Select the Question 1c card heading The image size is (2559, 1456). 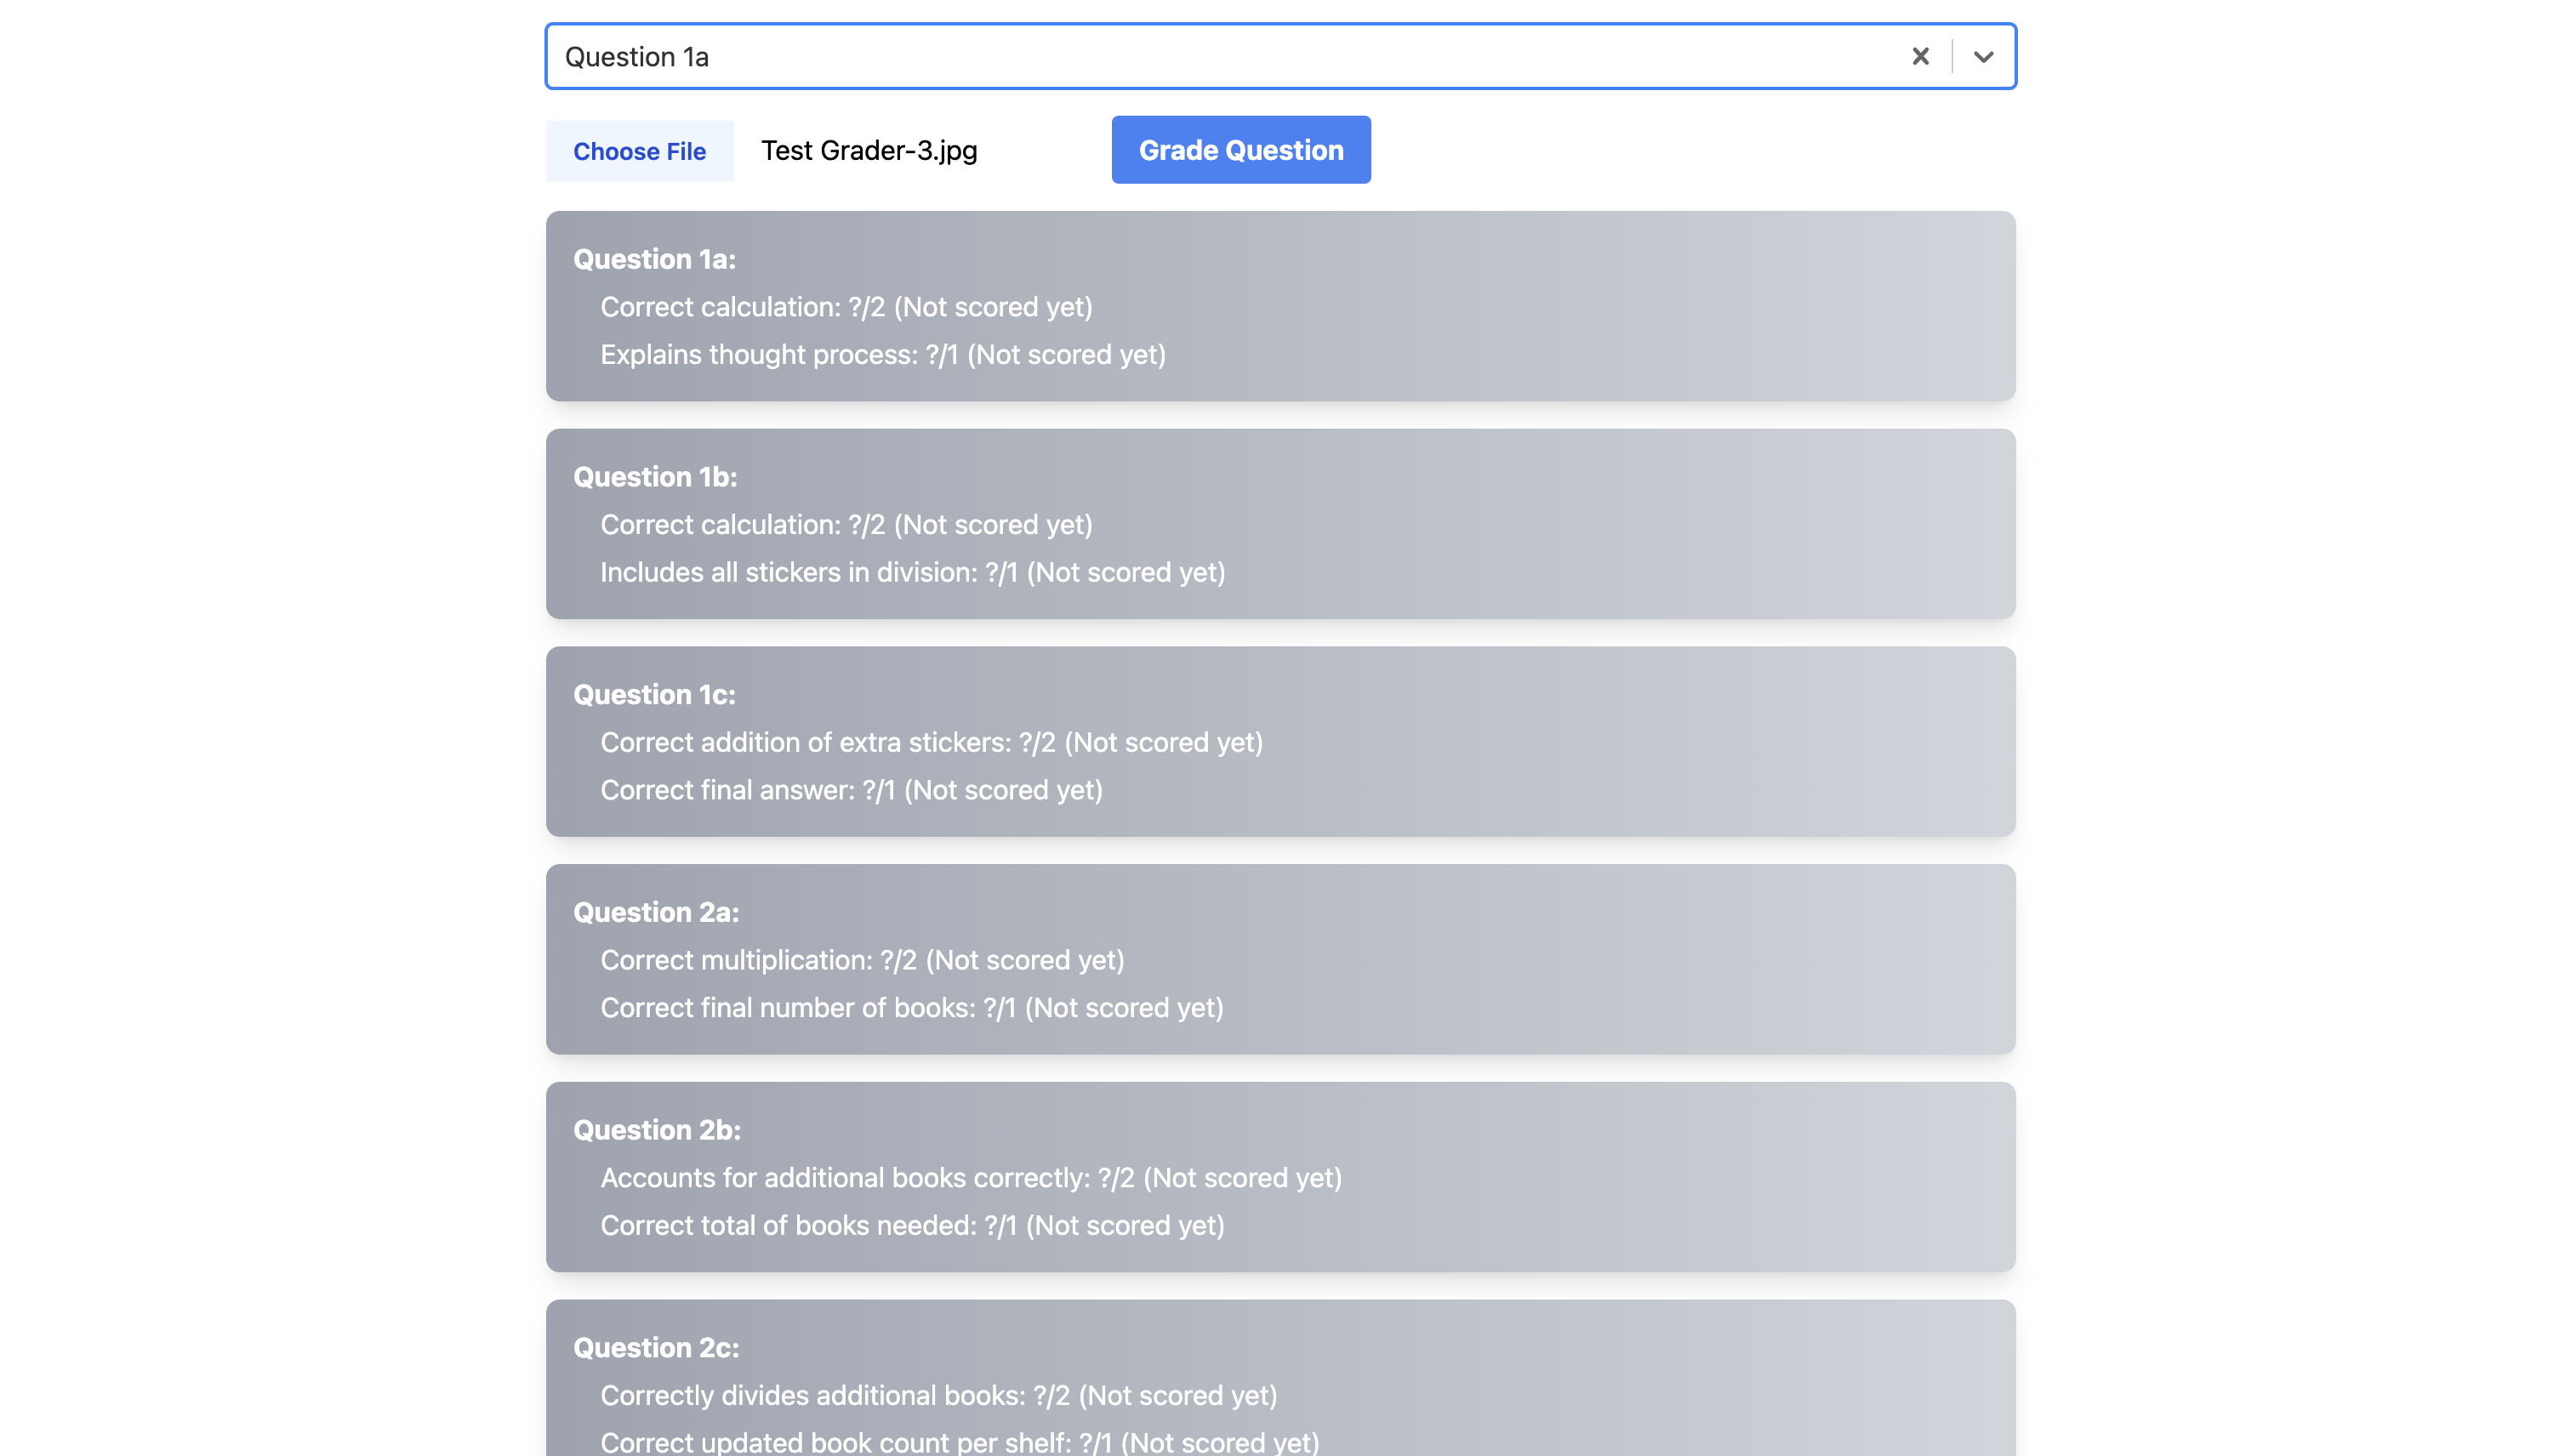[654, 695]
